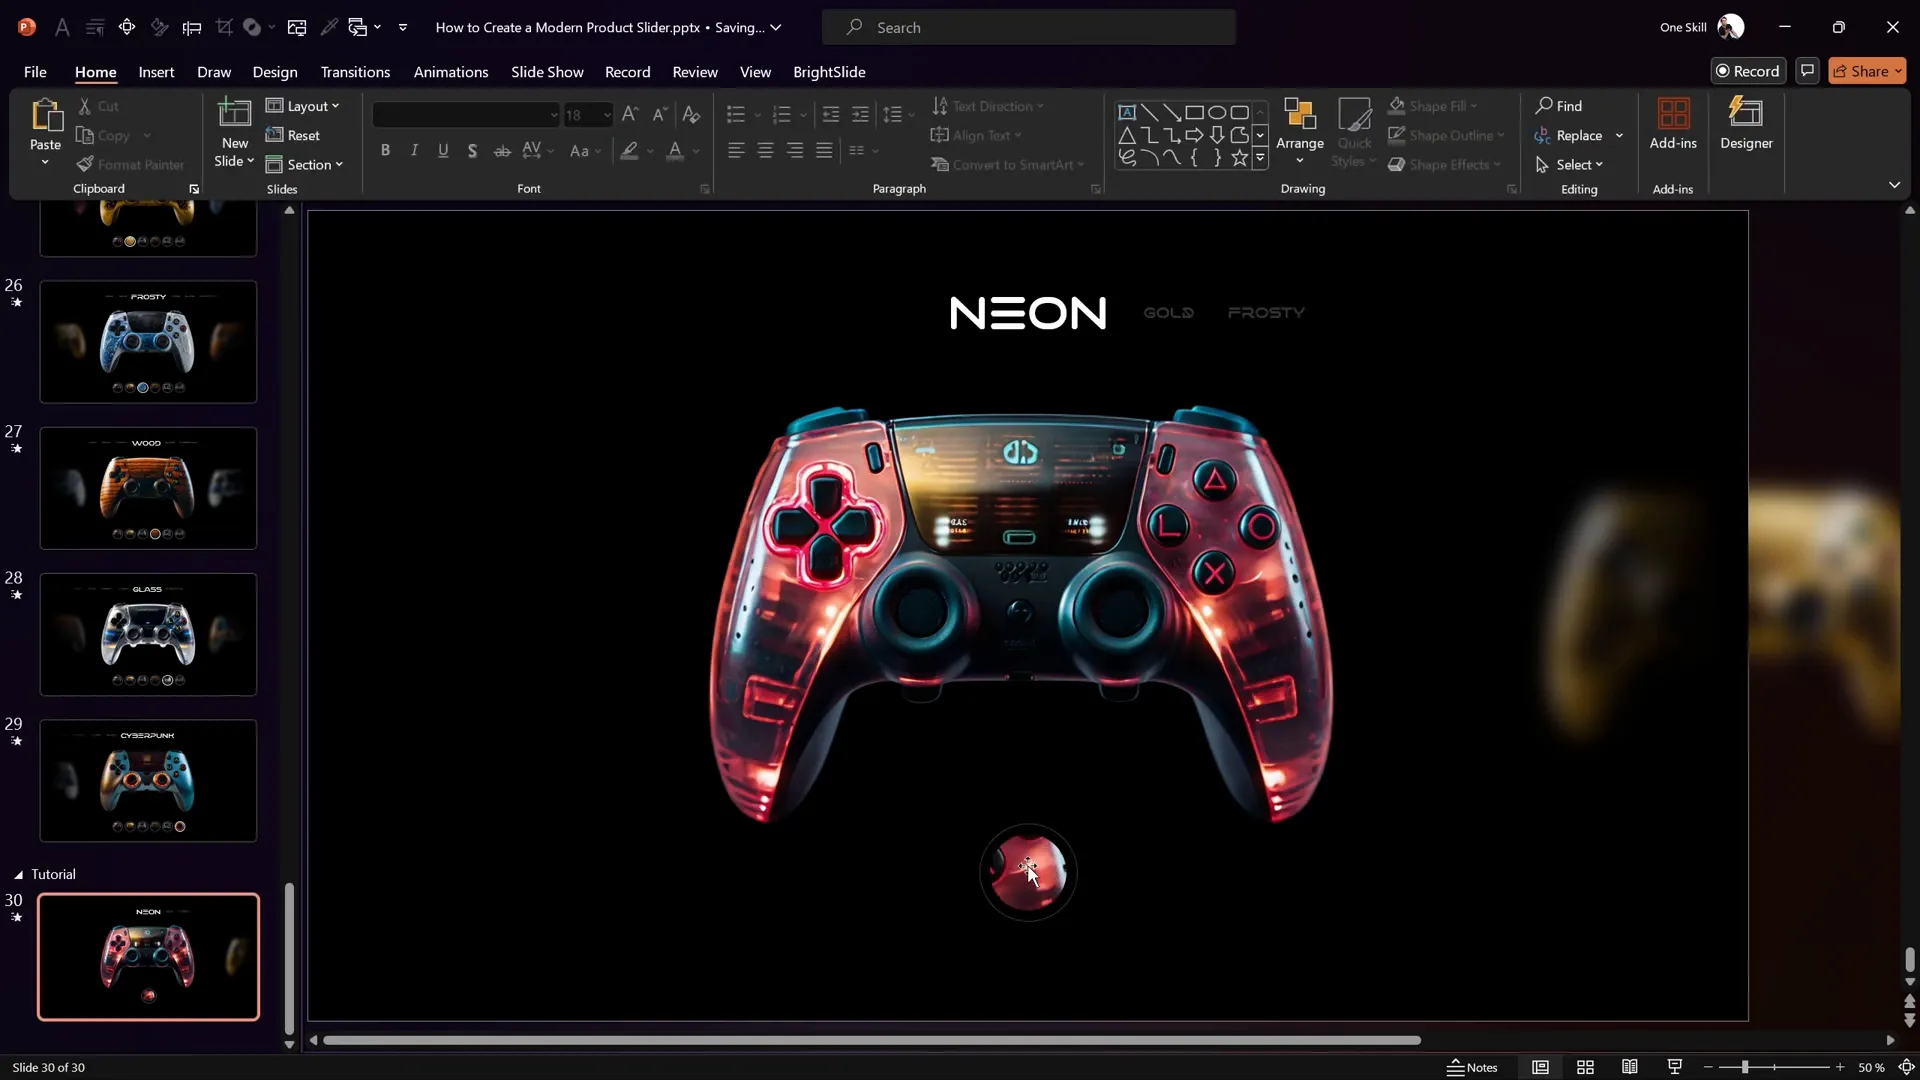Open the BrightSlide tab
The width and height of the screenshot is (1920, 1080).
829,72
